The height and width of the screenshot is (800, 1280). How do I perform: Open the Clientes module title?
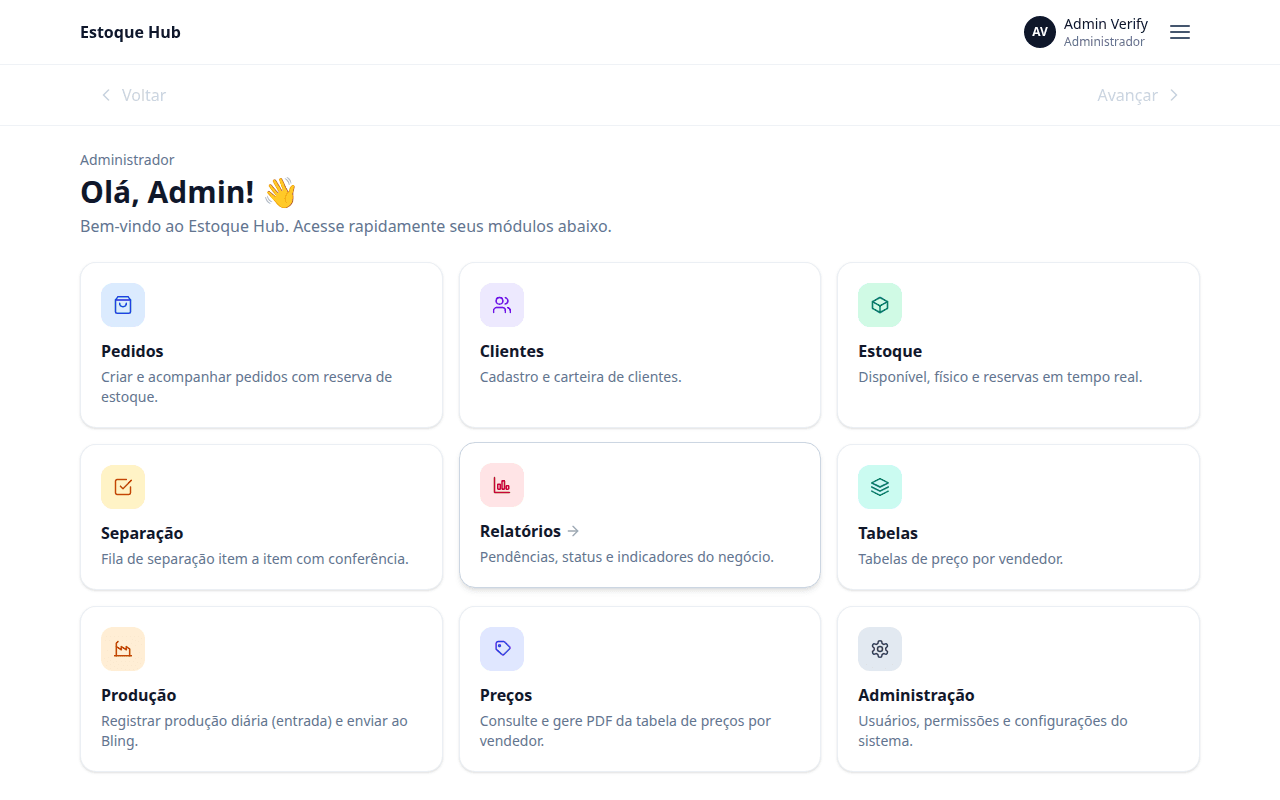tap(512, 351)
